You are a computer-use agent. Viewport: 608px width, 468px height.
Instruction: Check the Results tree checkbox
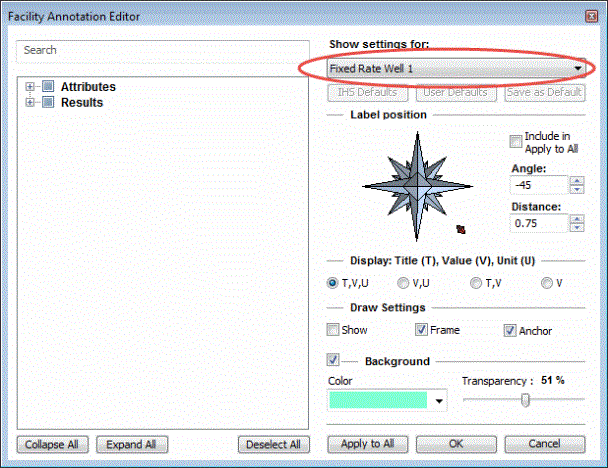(x=46, y=102)
